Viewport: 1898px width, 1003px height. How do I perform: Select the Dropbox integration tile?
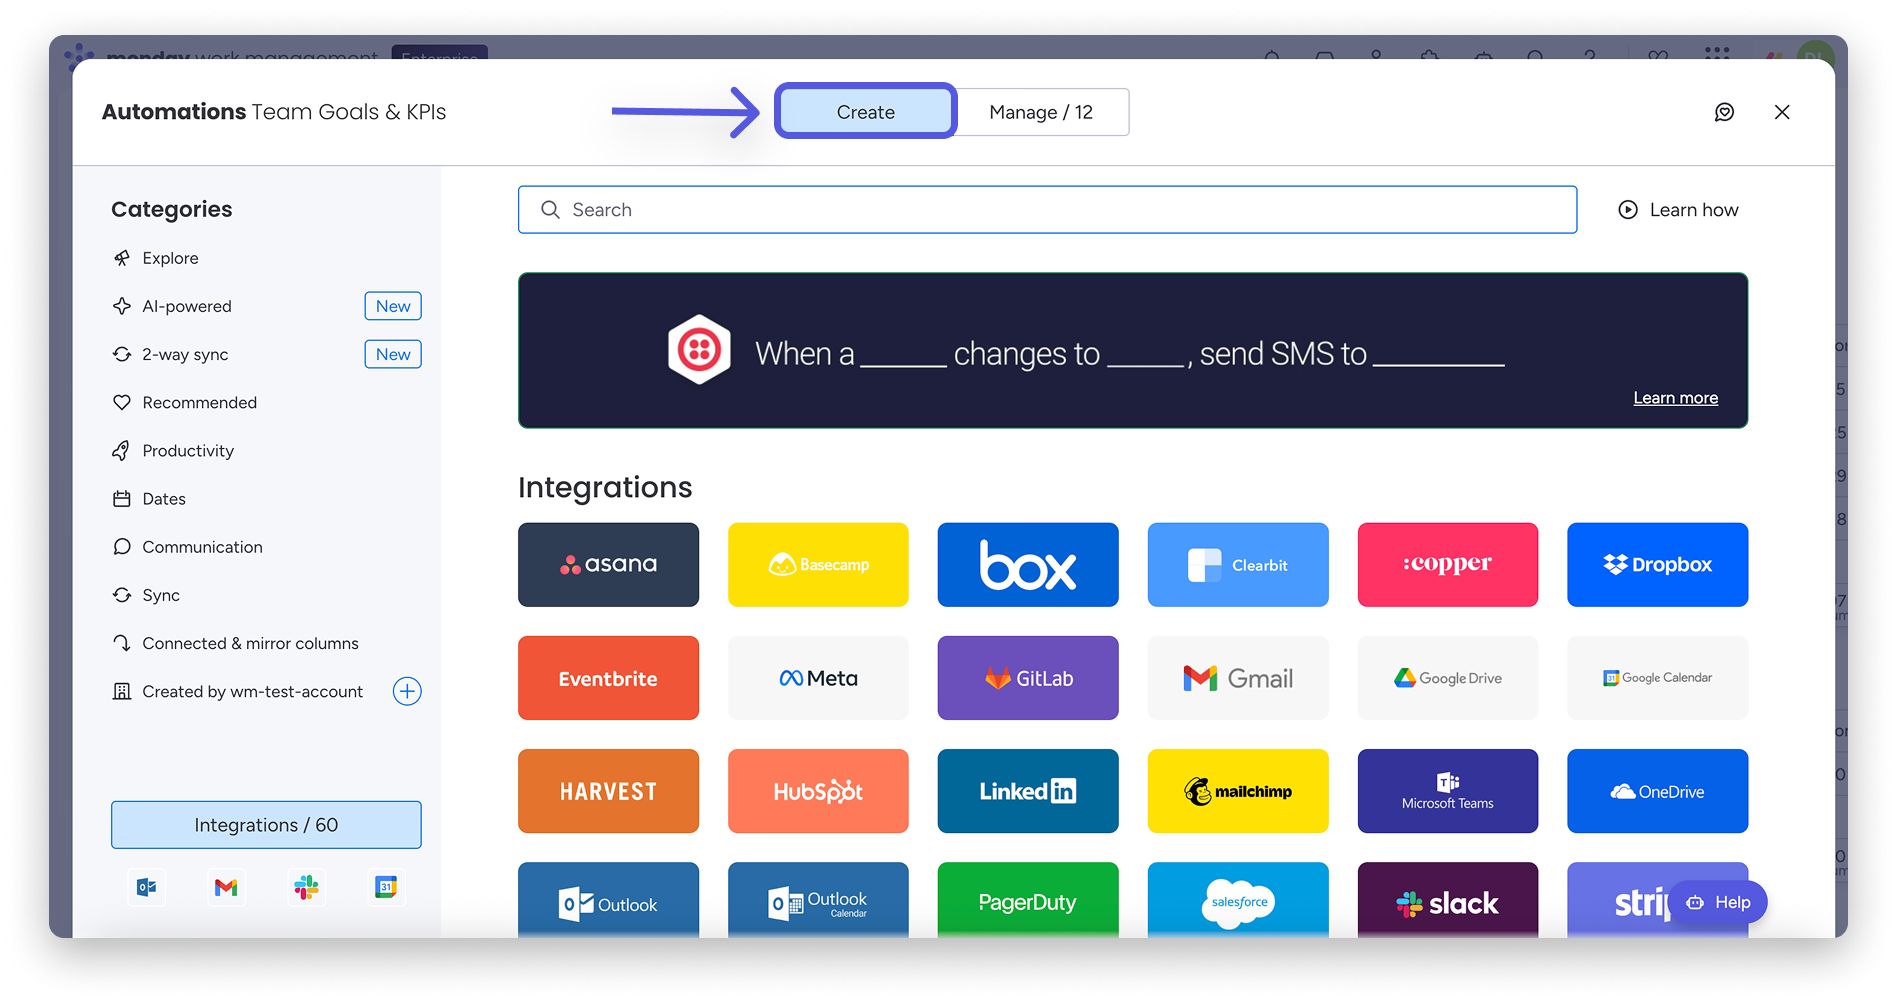[1658, 565]
